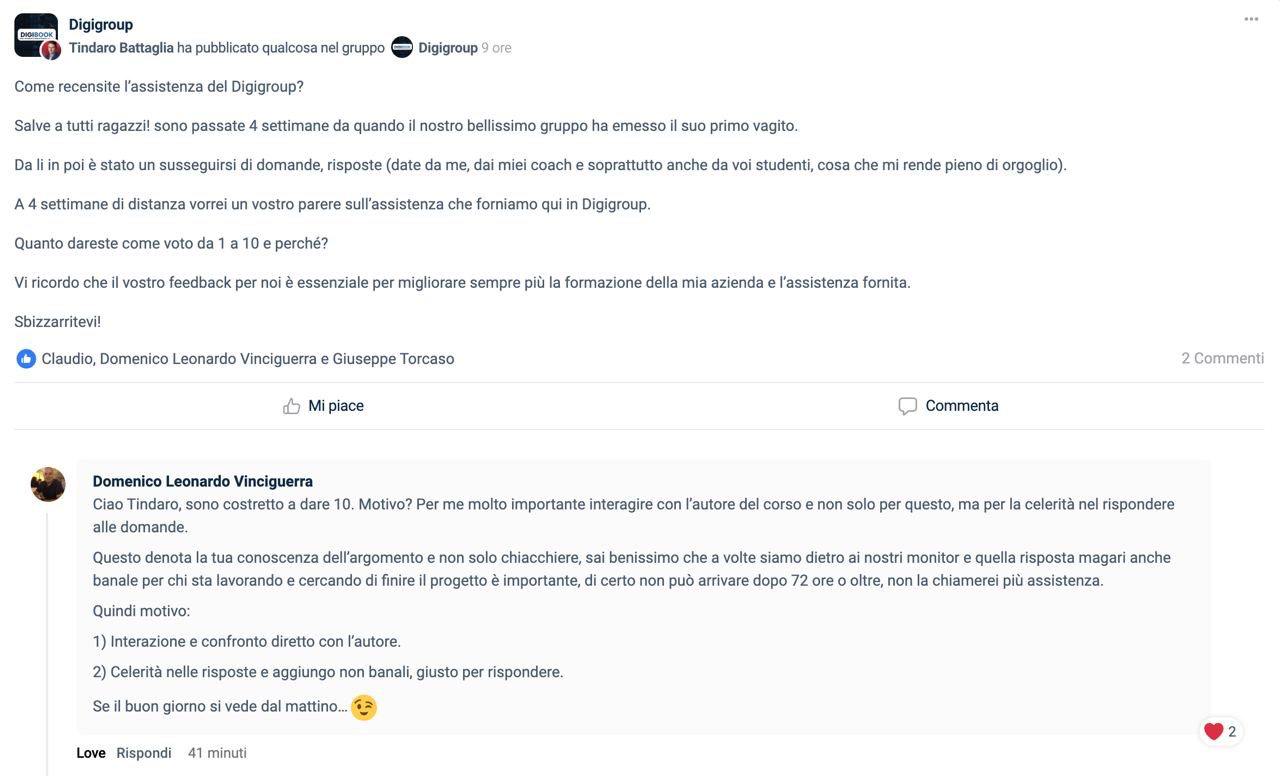
Task: Click the heart reaction count on comment
Action: [1220, 732]
